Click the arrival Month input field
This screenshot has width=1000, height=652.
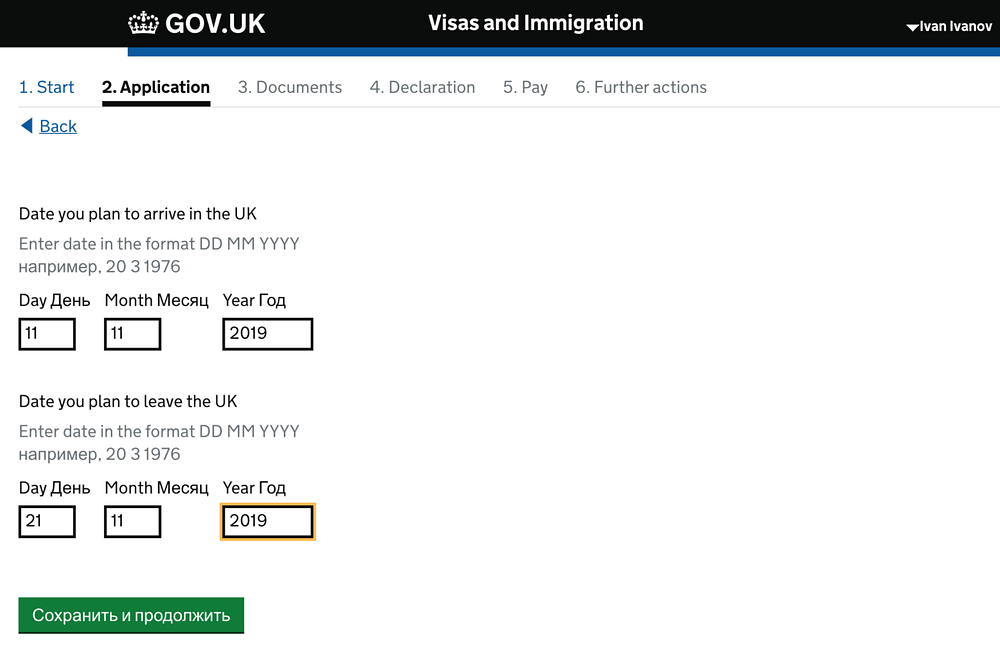[132, 334]
